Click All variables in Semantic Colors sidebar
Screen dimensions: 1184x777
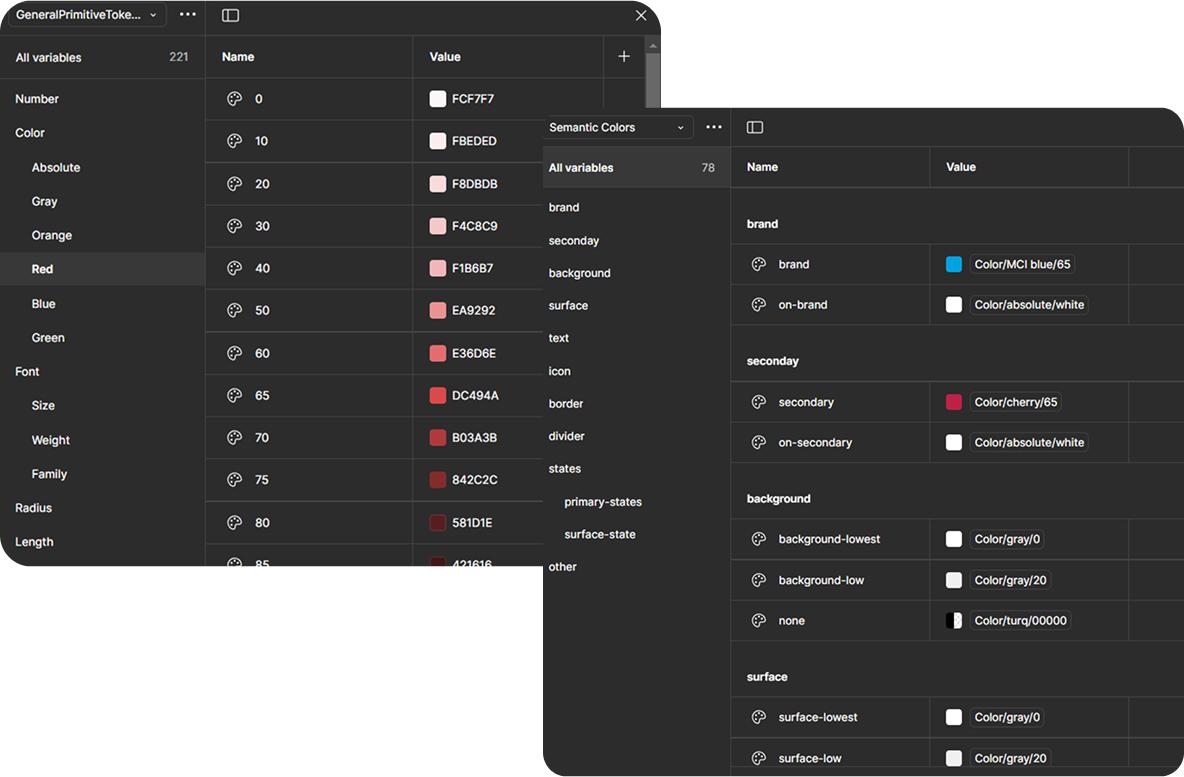tap(581, 168)
